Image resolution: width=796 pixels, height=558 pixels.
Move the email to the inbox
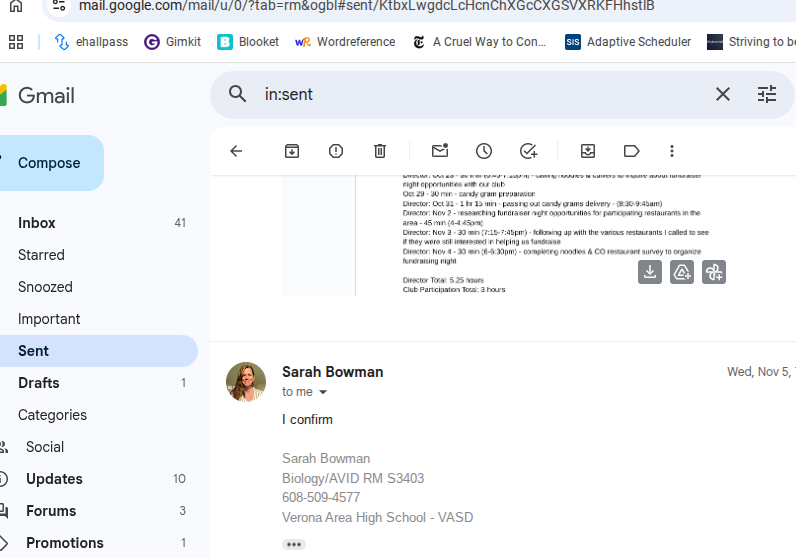588,151
